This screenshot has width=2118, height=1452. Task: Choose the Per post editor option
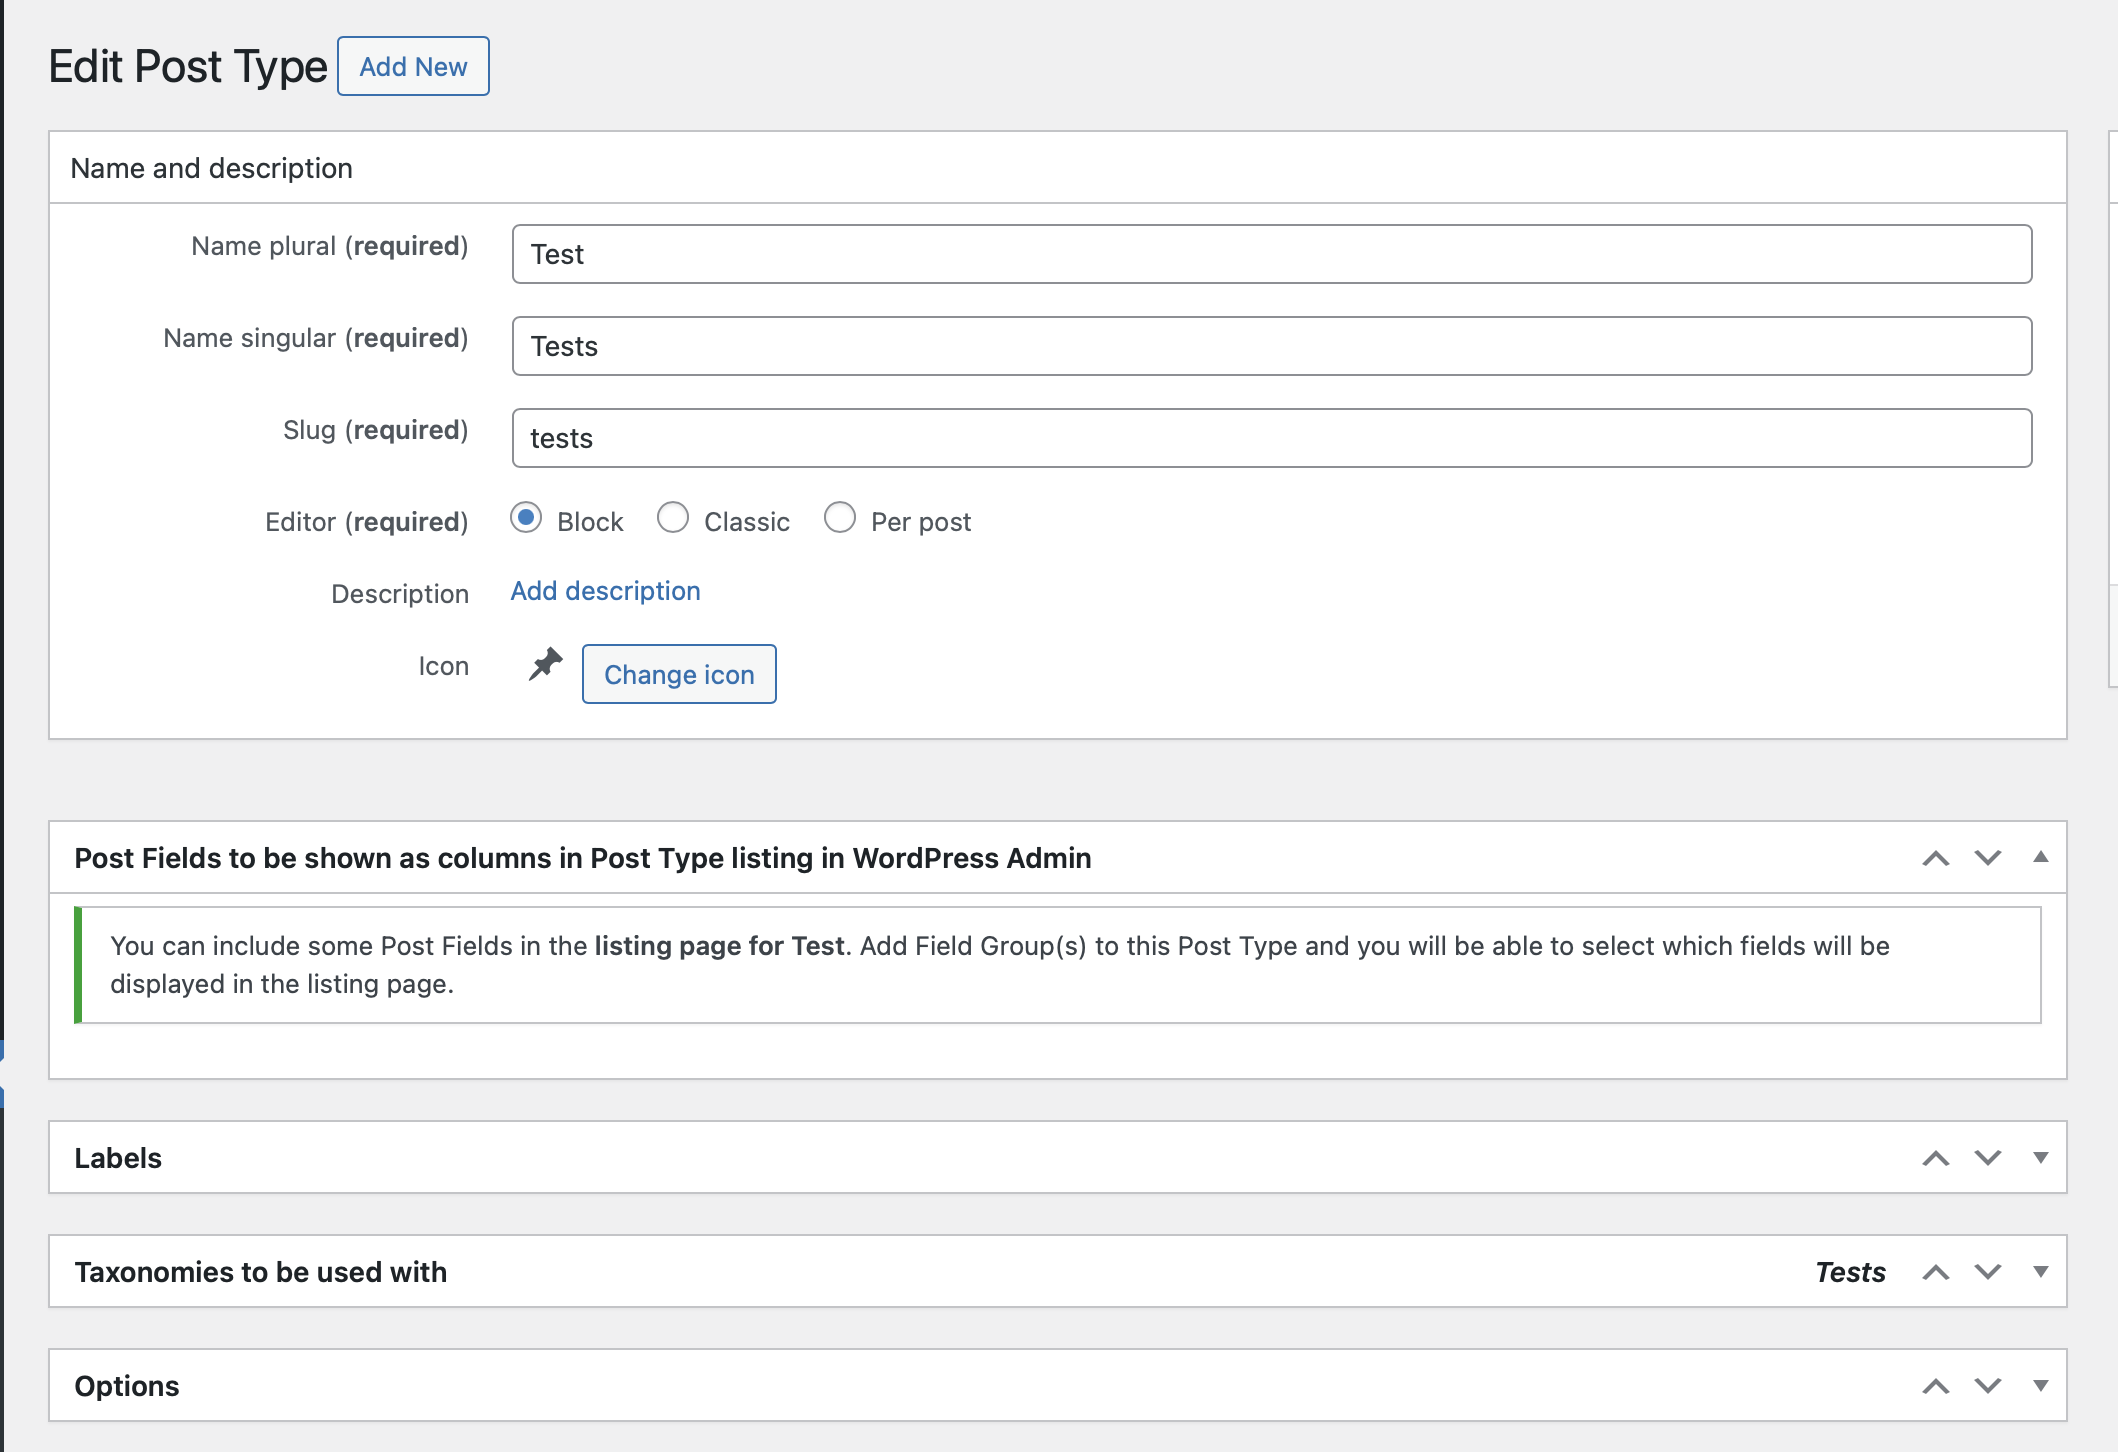[840, 518]
